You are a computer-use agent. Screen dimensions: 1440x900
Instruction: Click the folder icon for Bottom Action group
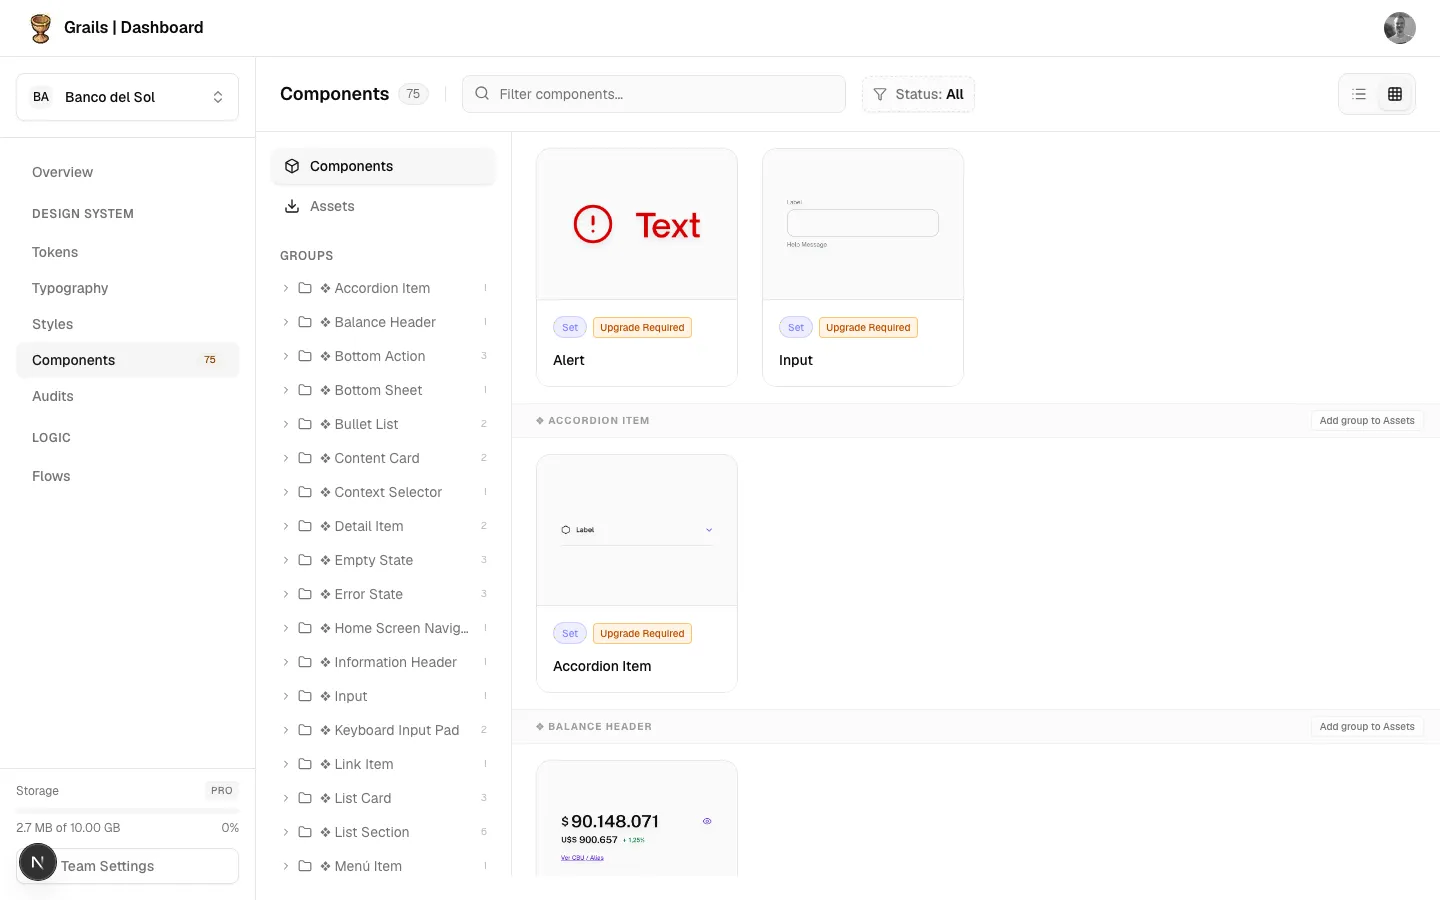305,356
